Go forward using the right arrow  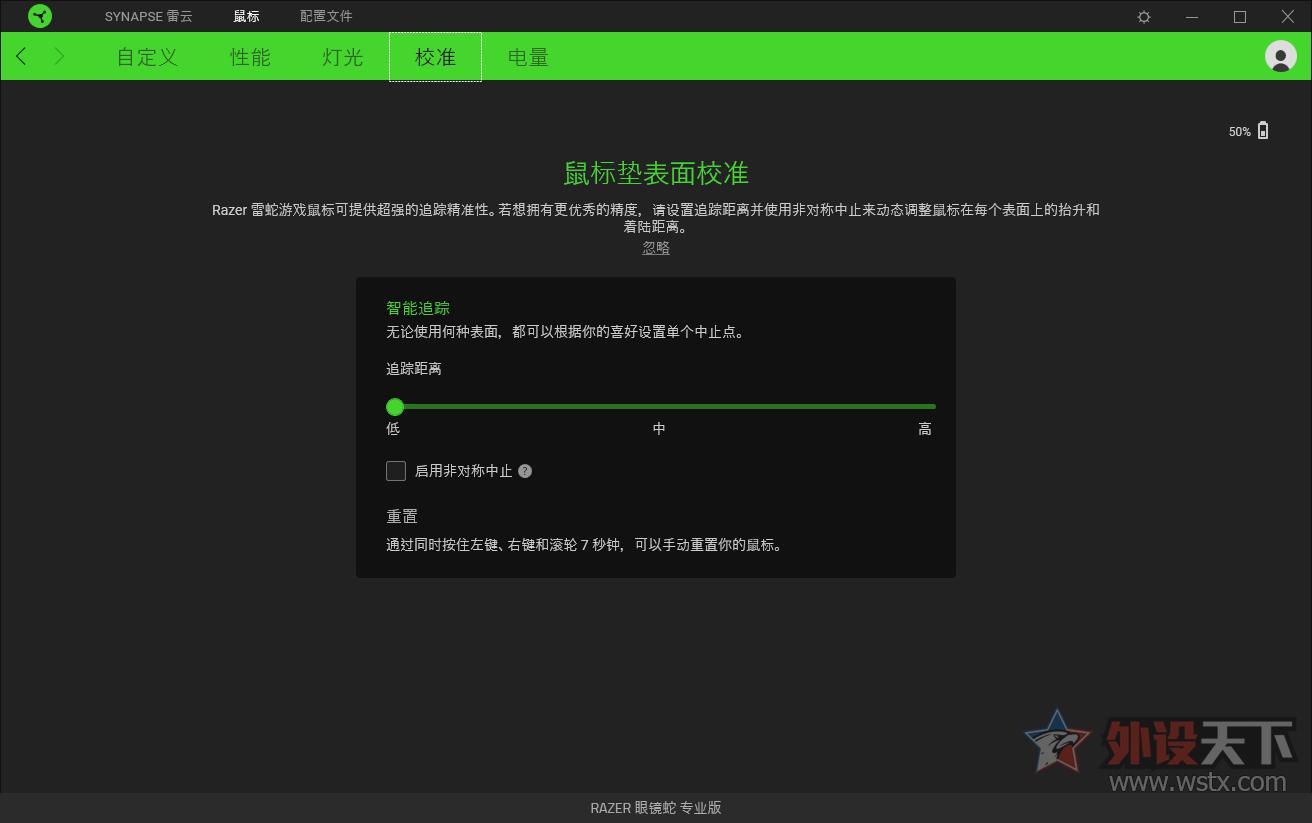point(59,56)
